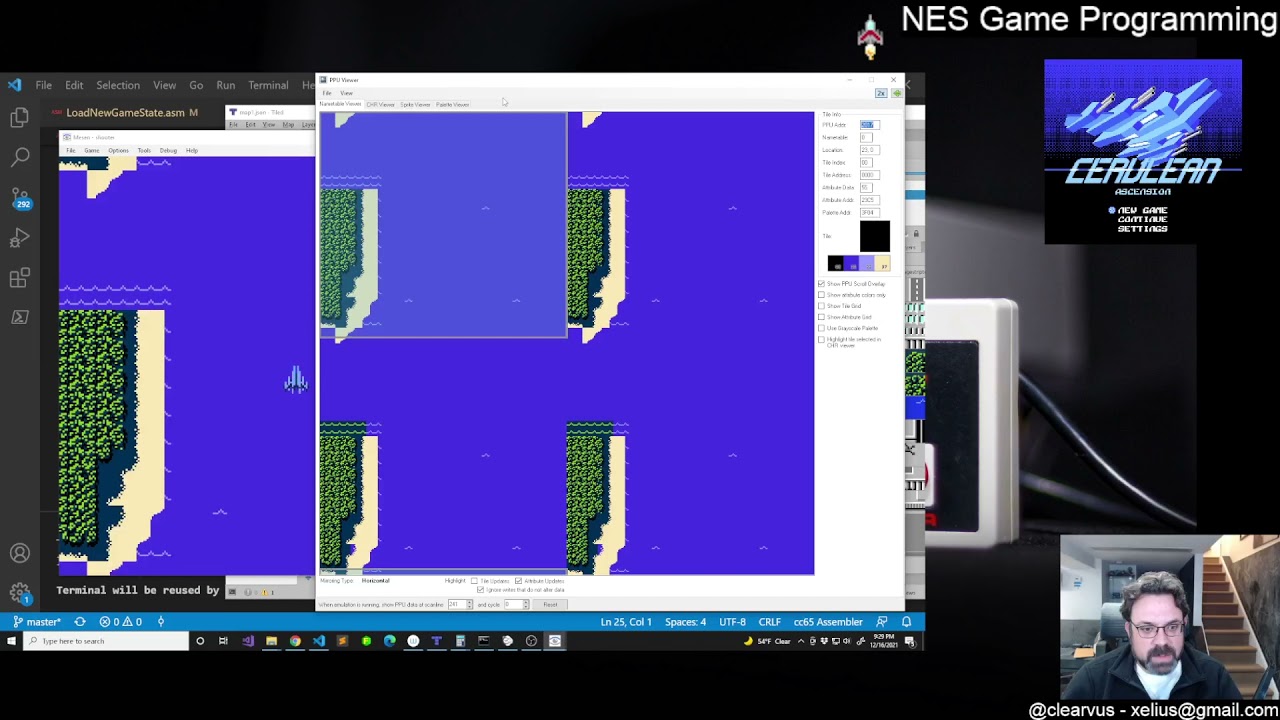Click the sync changes icon in status bar
This screenshot has width=1280, height=720.
tap(79, 622)
